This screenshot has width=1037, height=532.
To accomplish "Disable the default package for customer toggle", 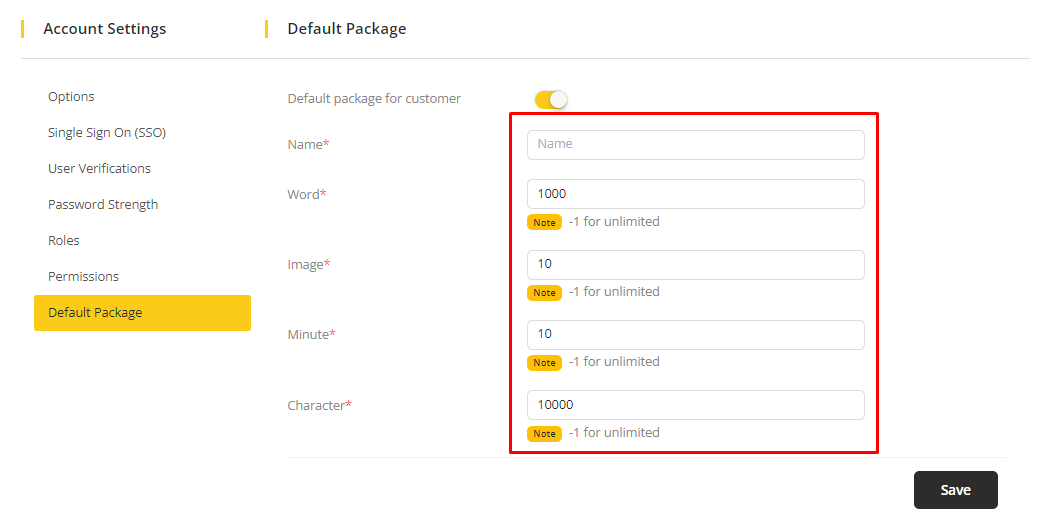I will (x=551, y=99).
